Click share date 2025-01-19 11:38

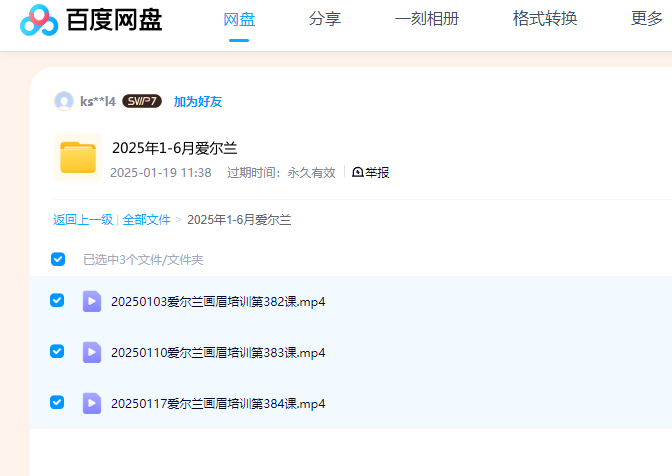pyautogui.click(x=161, y=173)
